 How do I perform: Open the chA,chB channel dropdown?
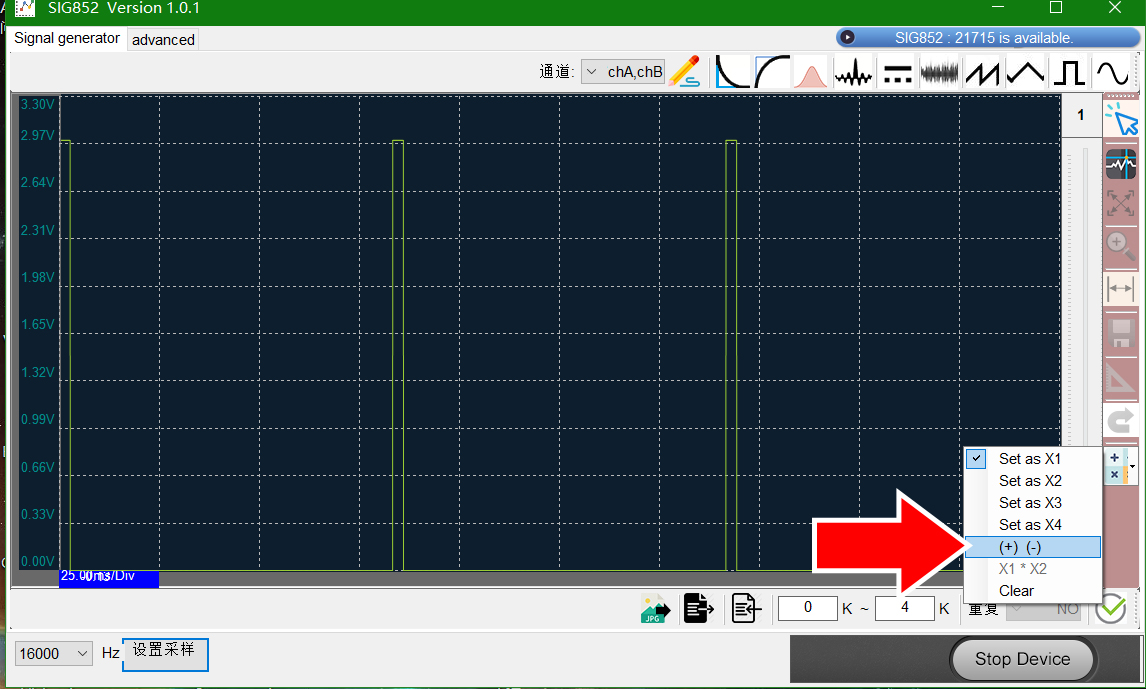[623, 72]
